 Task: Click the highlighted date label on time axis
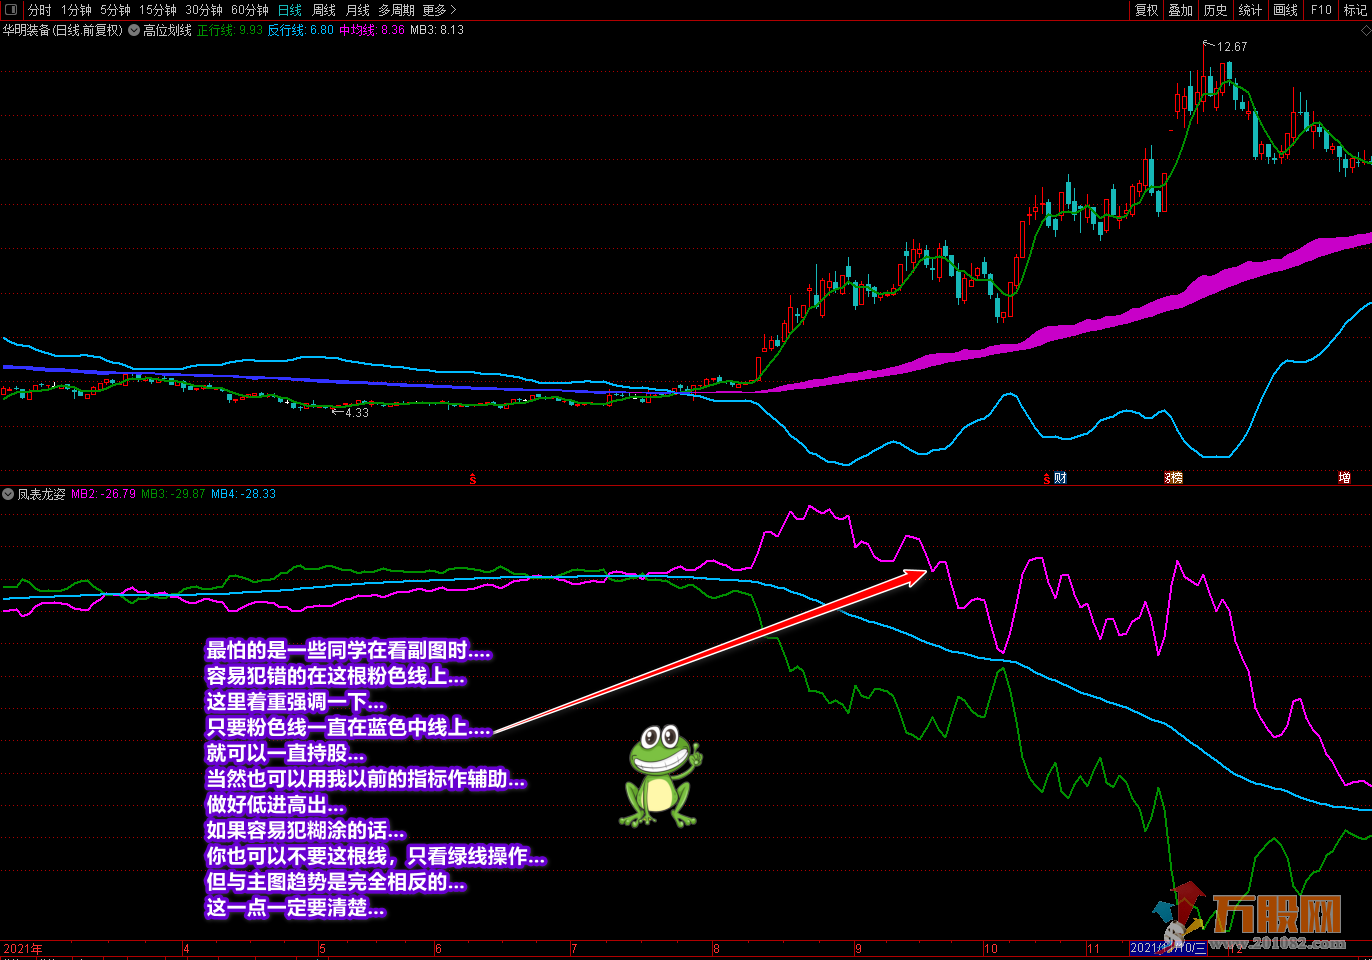pos(1168,948)
